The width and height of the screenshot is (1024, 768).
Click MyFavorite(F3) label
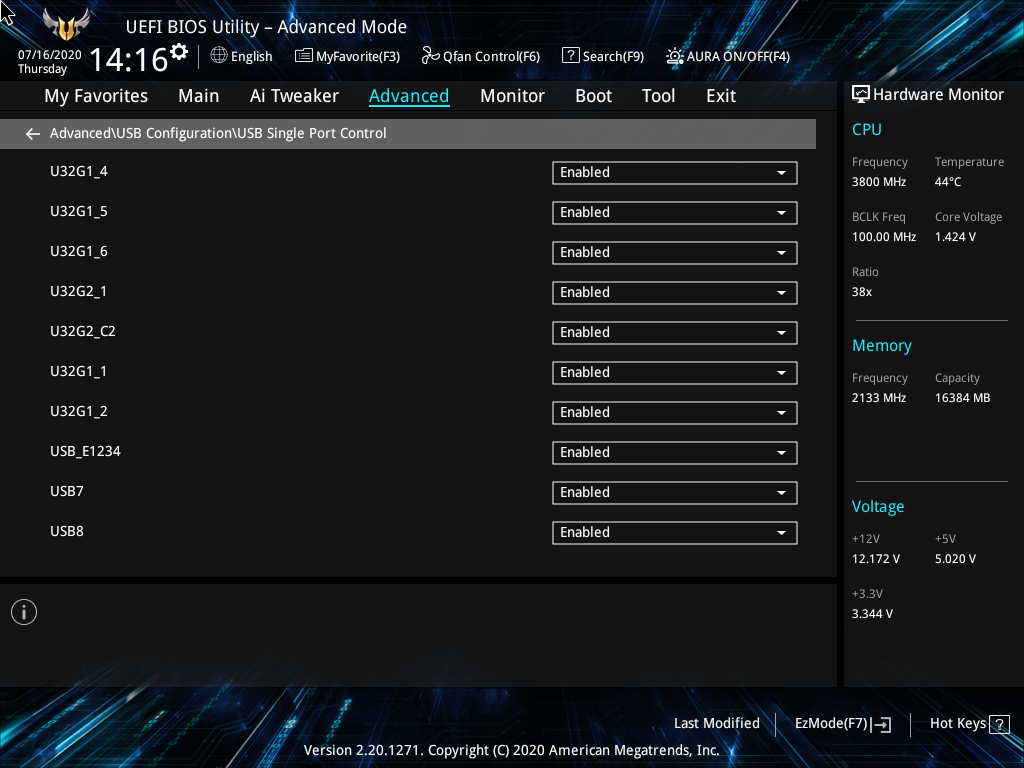[358, 57]
